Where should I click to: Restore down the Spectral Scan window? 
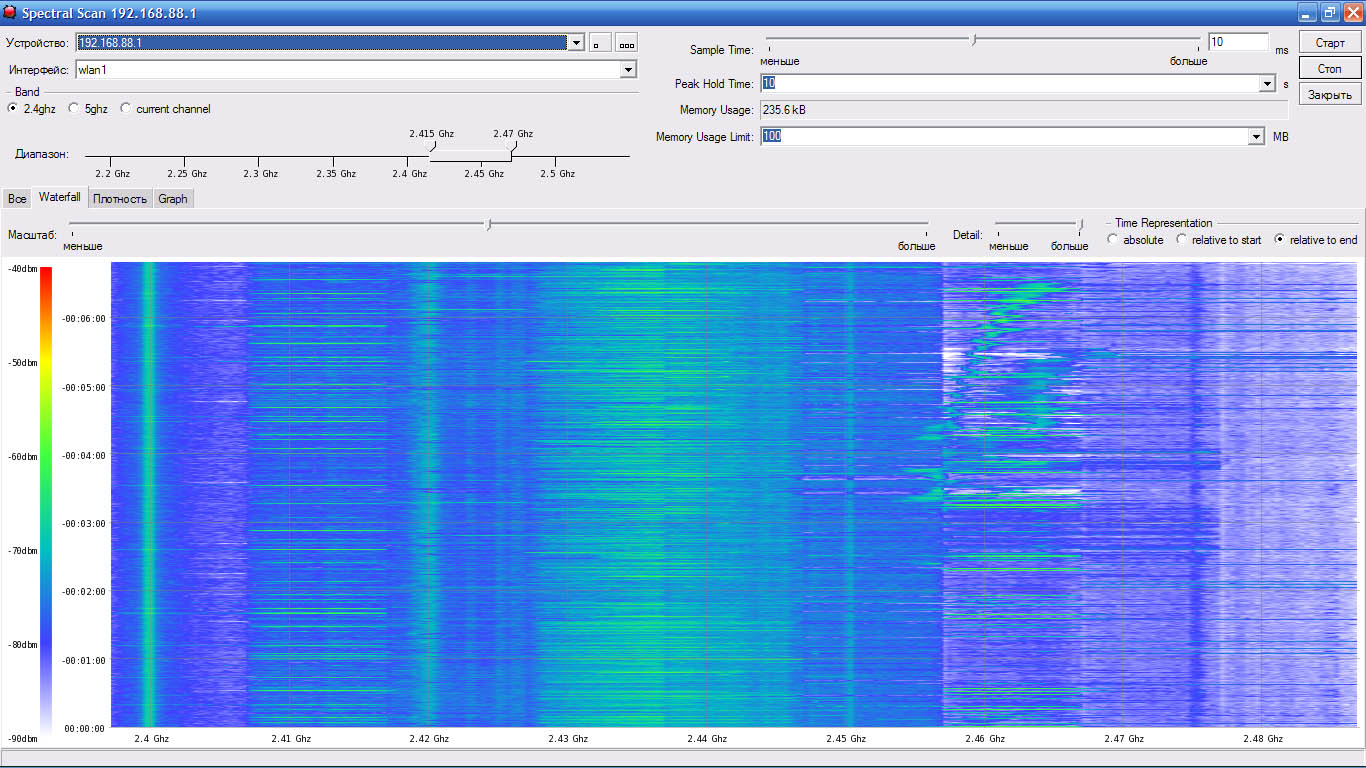[1330, 12]
